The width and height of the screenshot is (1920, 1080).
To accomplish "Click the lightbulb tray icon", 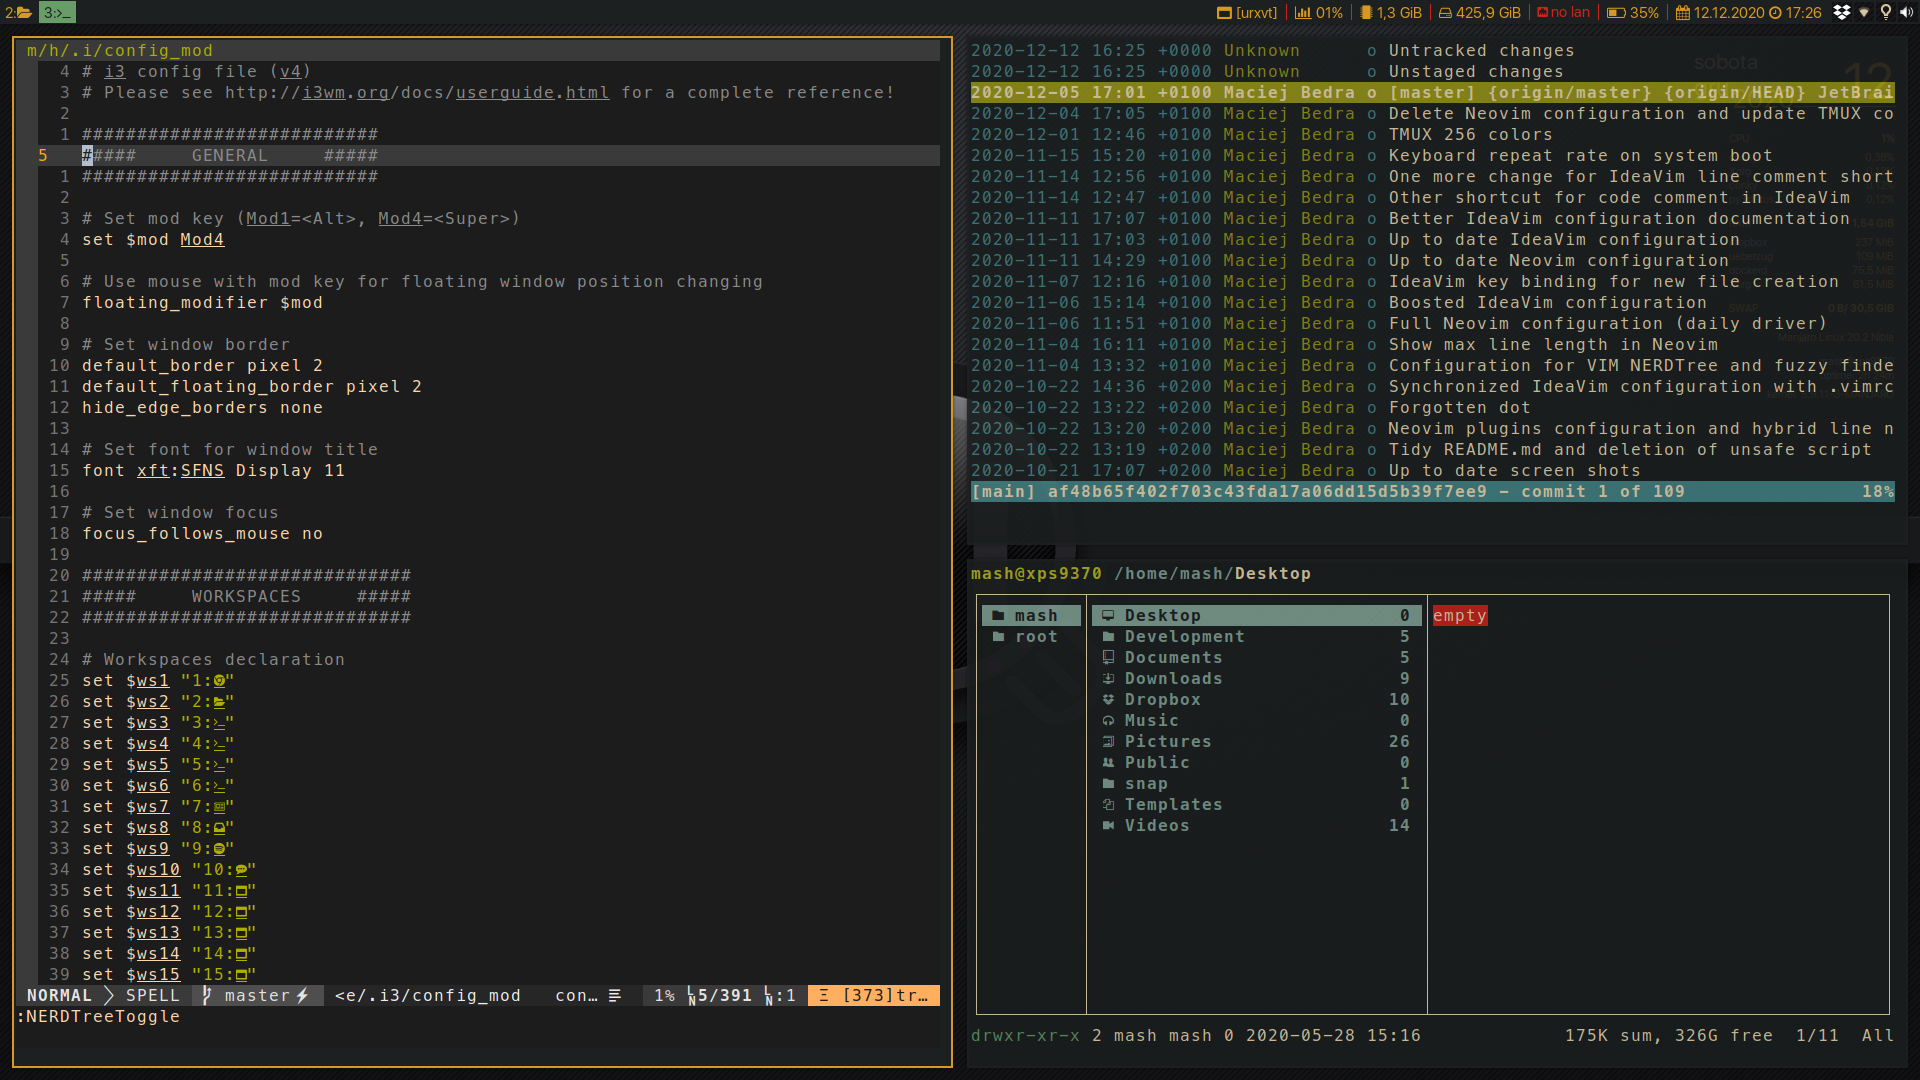I will [1886, 12].
